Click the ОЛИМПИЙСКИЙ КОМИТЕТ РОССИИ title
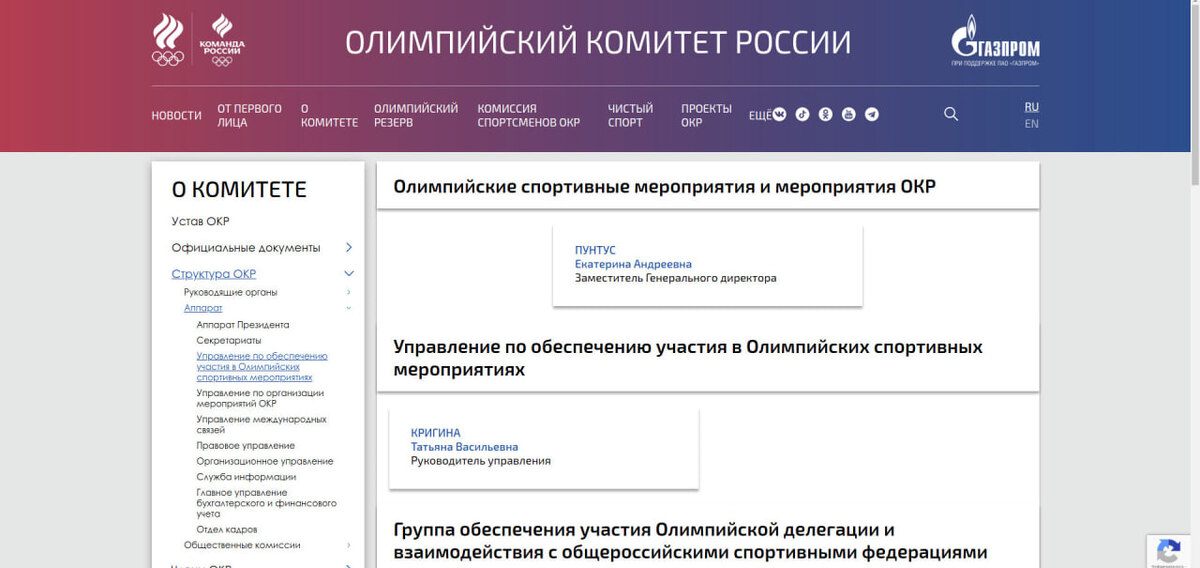The height and width of the screenshot is (568, 1200). click(x=598, y=42)
